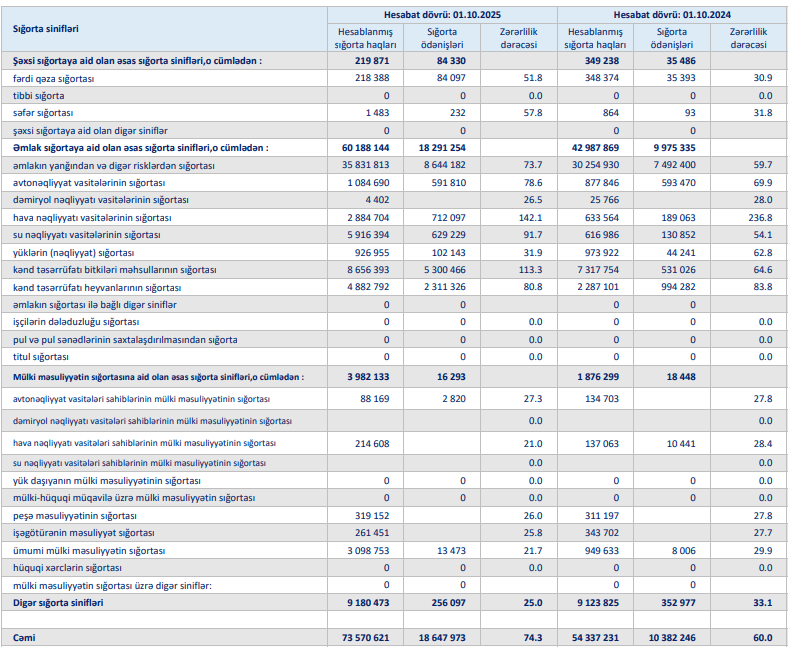Select the "Hesabat dövrü: 01.10.2024" header cell
This screenshot has height=648, width=788.
click(684, 15)
